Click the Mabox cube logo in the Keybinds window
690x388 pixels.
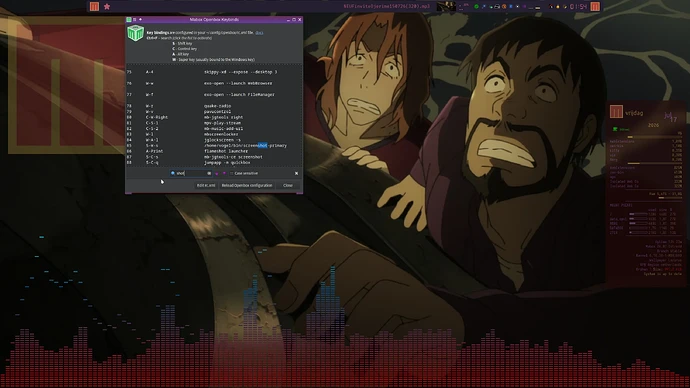(136, 33)
